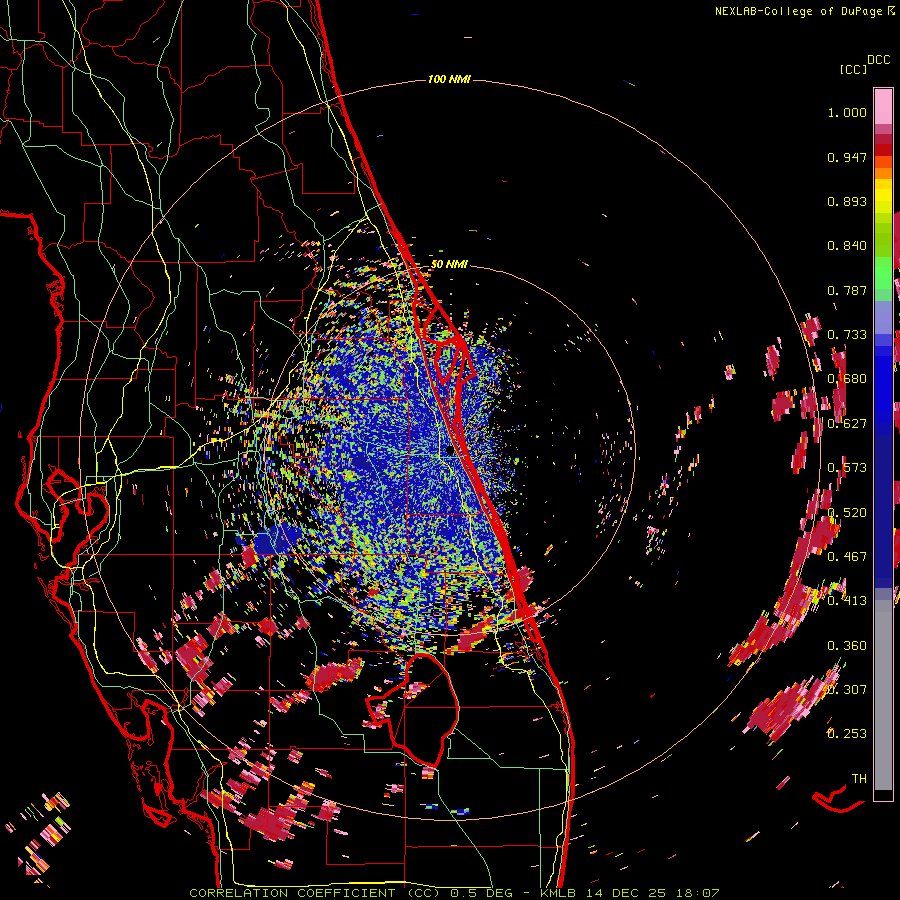The image size is (900, 900).
Task: Click the 100 NMI range ring label
Action: coord(449,79)
